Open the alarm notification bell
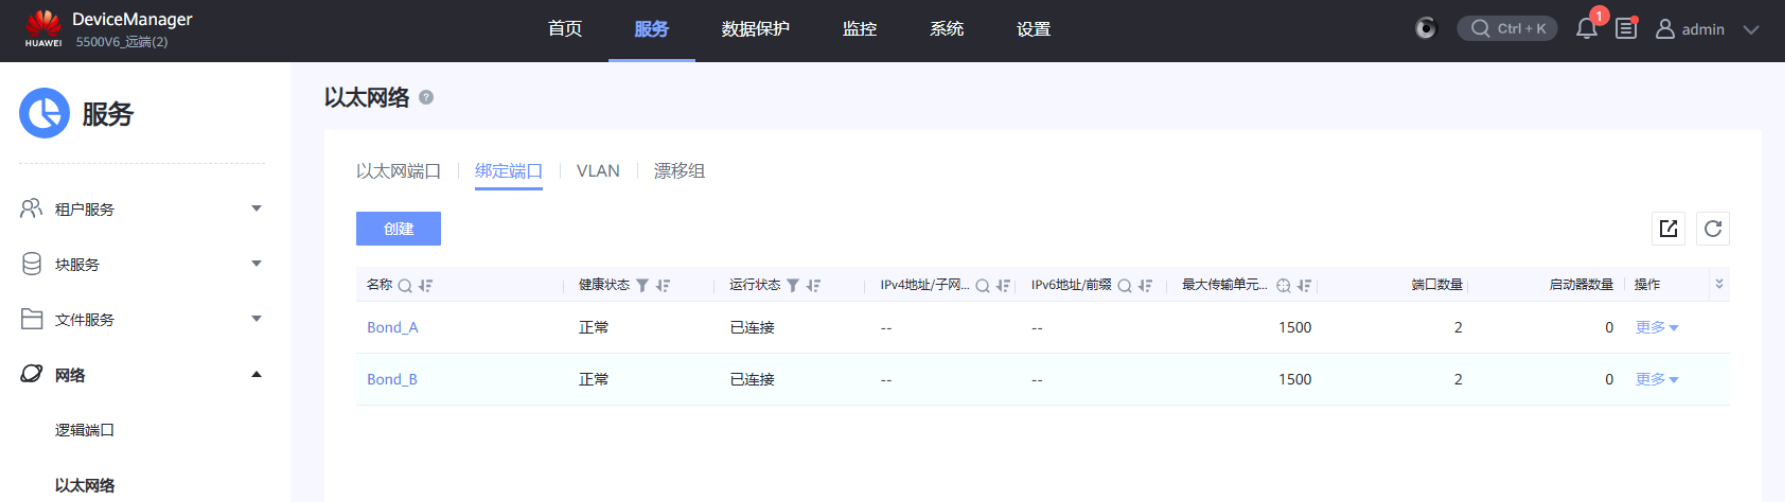 pos(1586,29)
